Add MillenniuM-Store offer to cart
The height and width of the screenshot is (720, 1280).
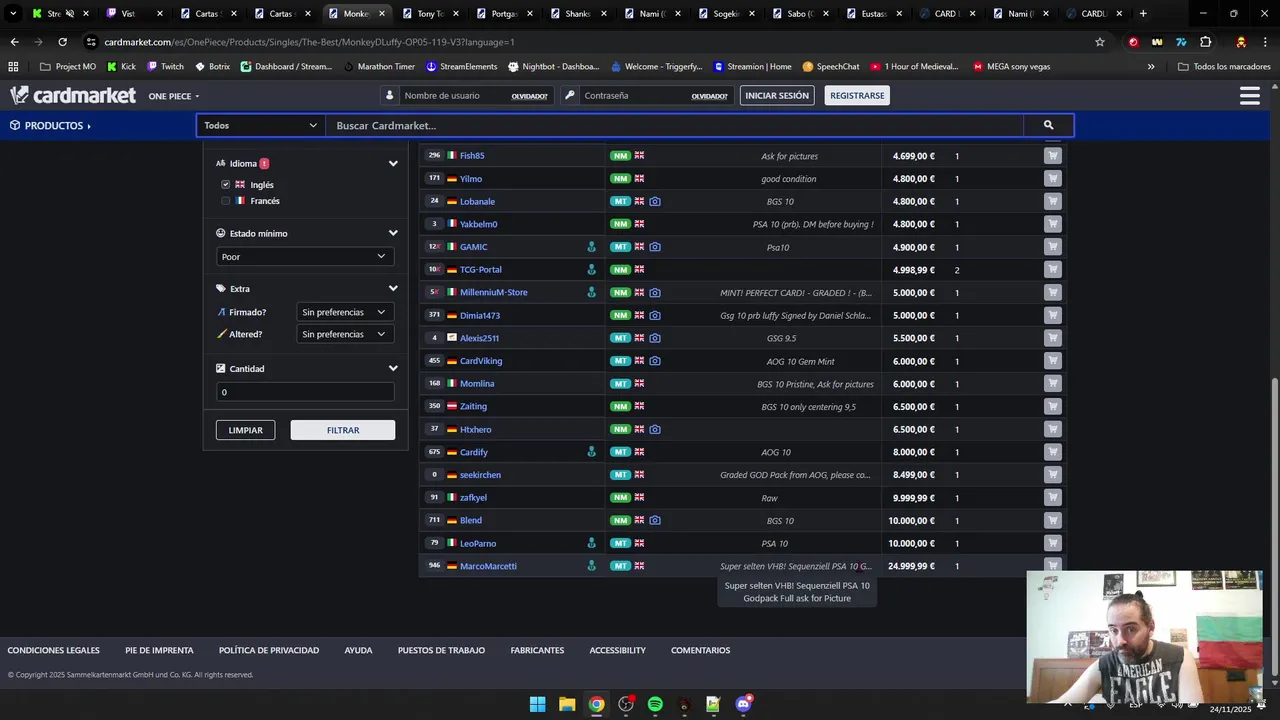(x=1052, y=293)
